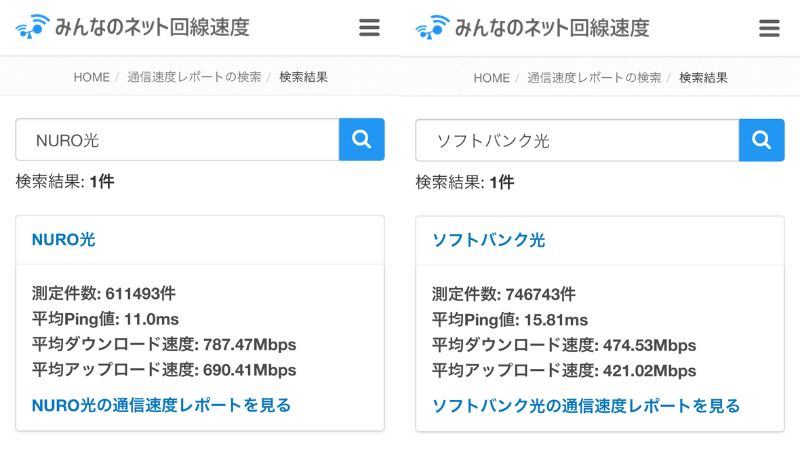800x450 pixels.
Task: Open 通信速度レポートの検索 breadcrumb on right page
Action: 594,78
